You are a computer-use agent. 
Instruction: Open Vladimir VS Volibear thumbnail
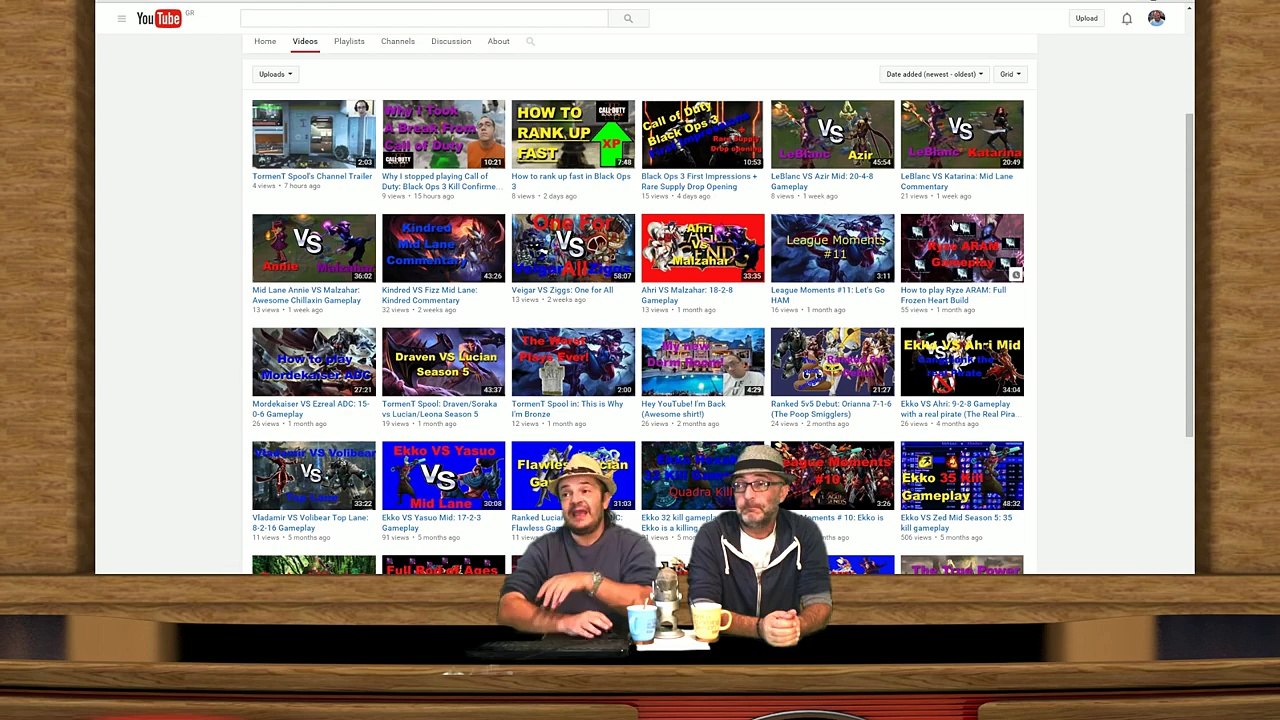click(x=314, y=476)
